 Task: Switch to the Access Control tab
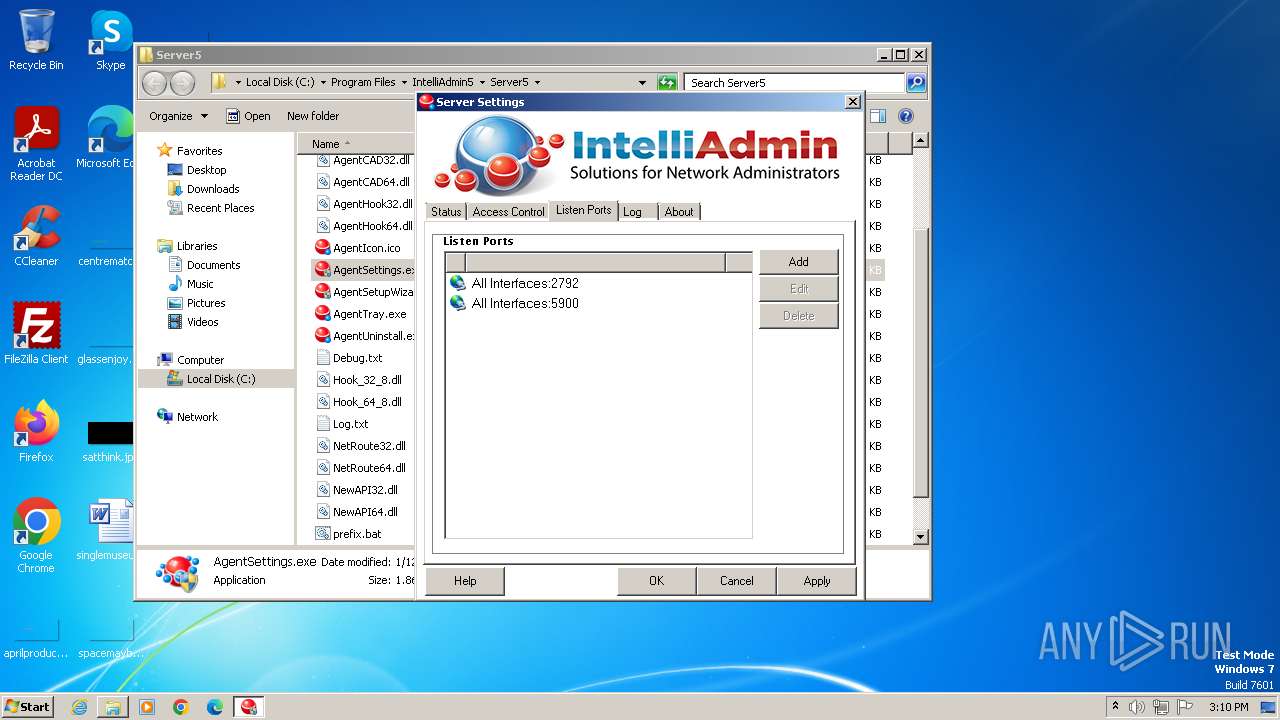click(x=508, y=212)
